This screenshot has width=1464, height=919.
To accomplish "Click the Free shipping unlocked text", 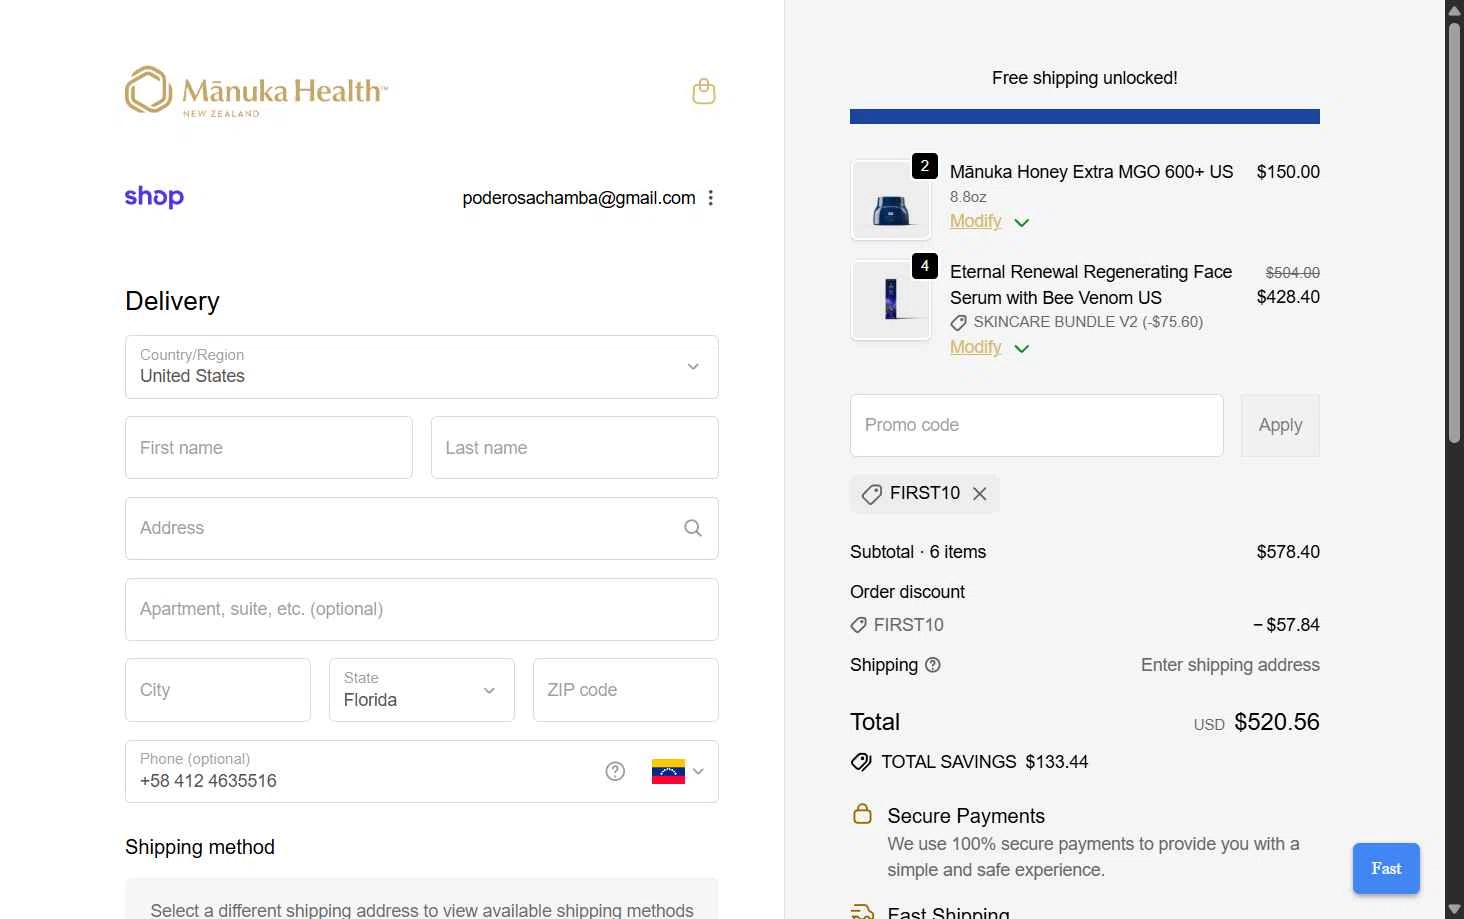I will [x=1085, y=78].
